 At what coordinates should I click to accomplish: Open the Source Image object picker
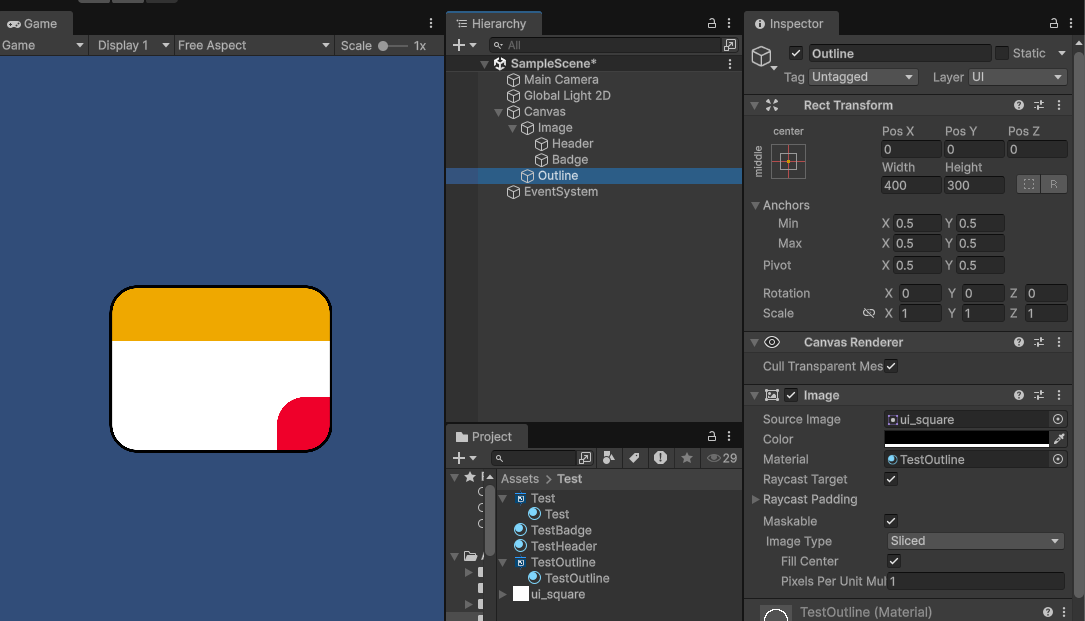pos(1057,420)
